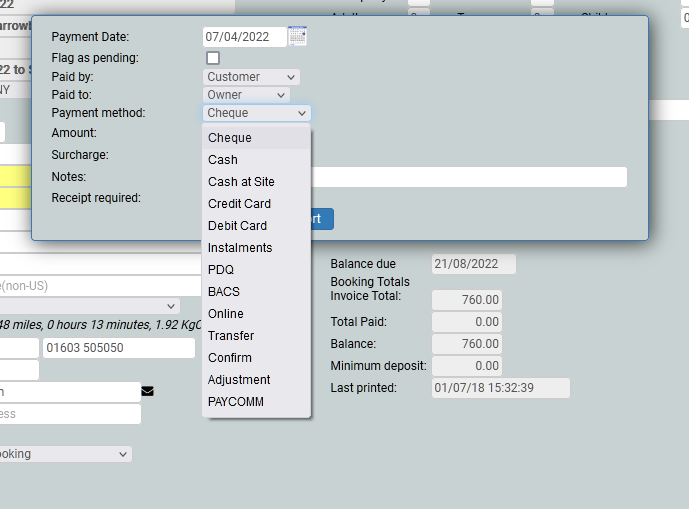Click into the Notes text field
689x509 pixels.
click(x=470, y=177)
